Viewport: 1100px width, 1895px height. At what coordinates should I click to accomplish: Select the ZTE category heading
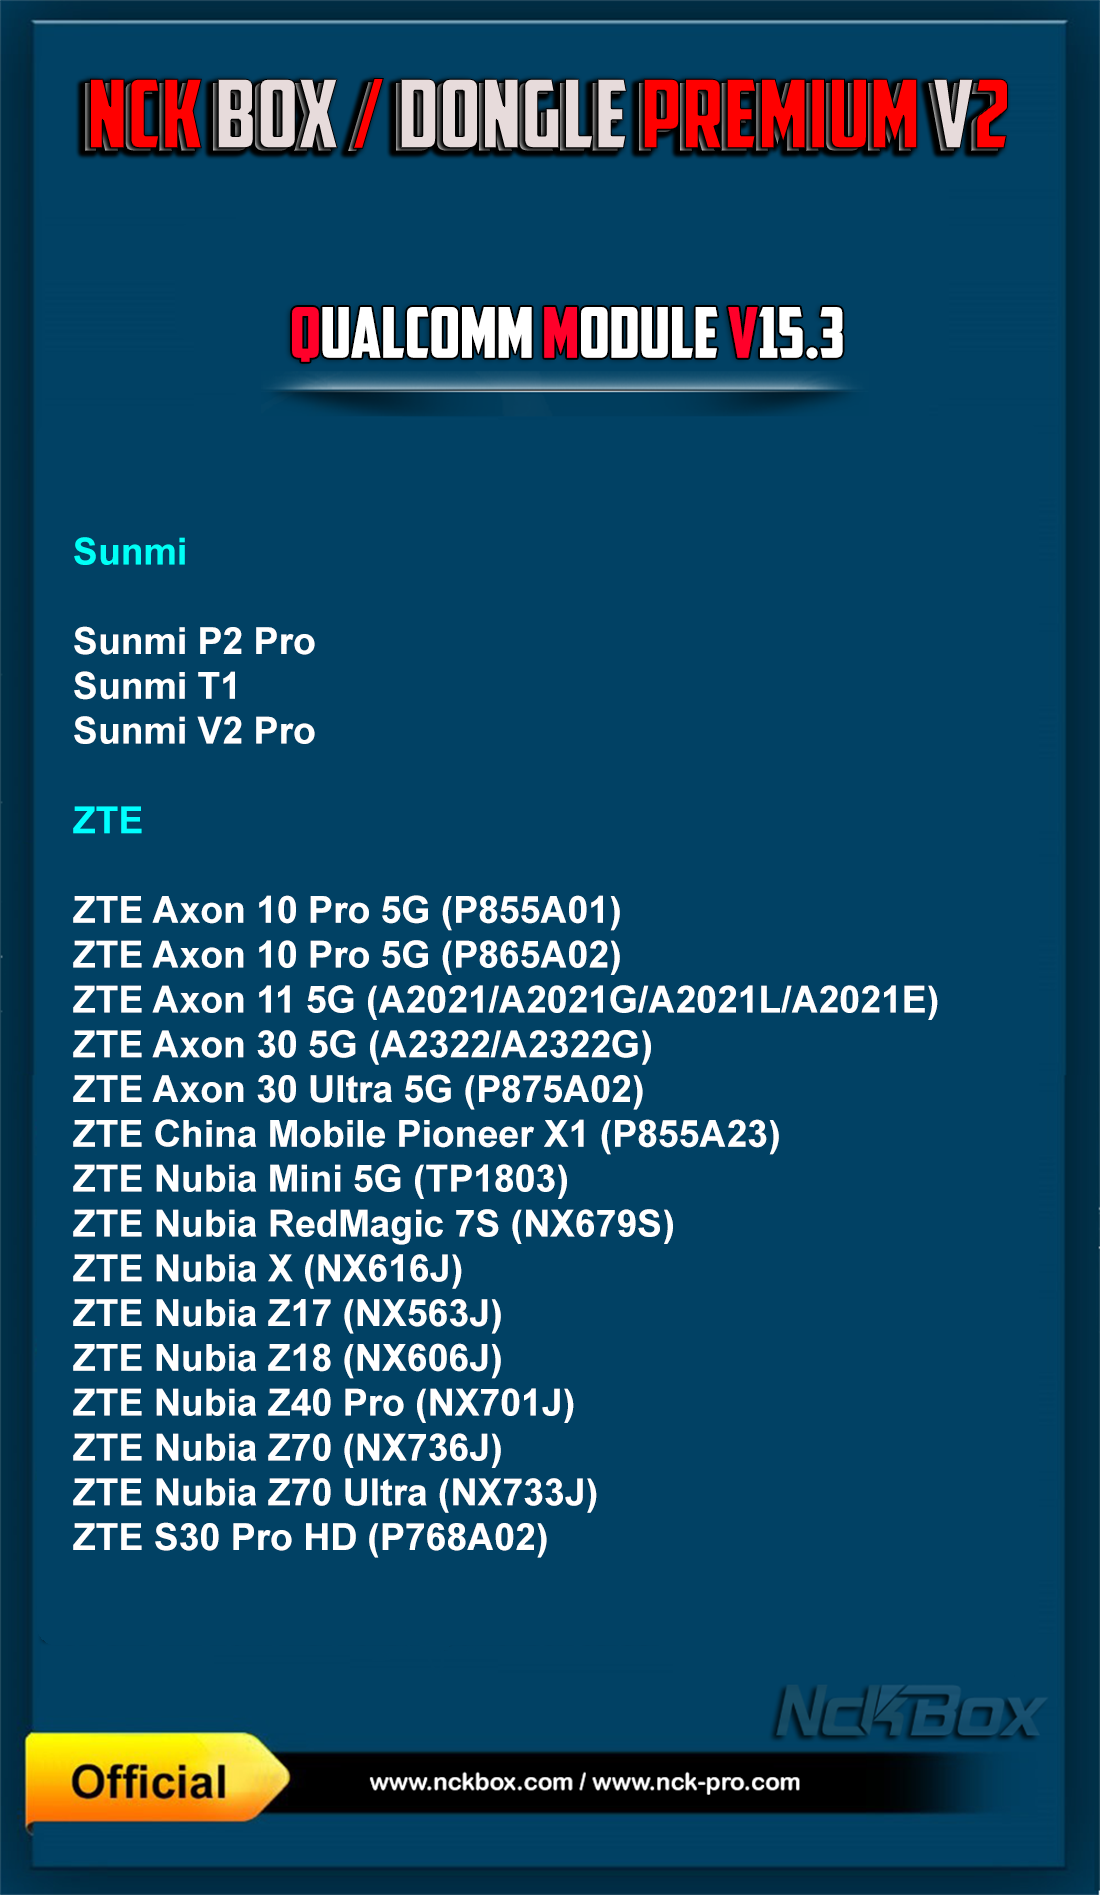pyautogui.click(x=108, y=821)
